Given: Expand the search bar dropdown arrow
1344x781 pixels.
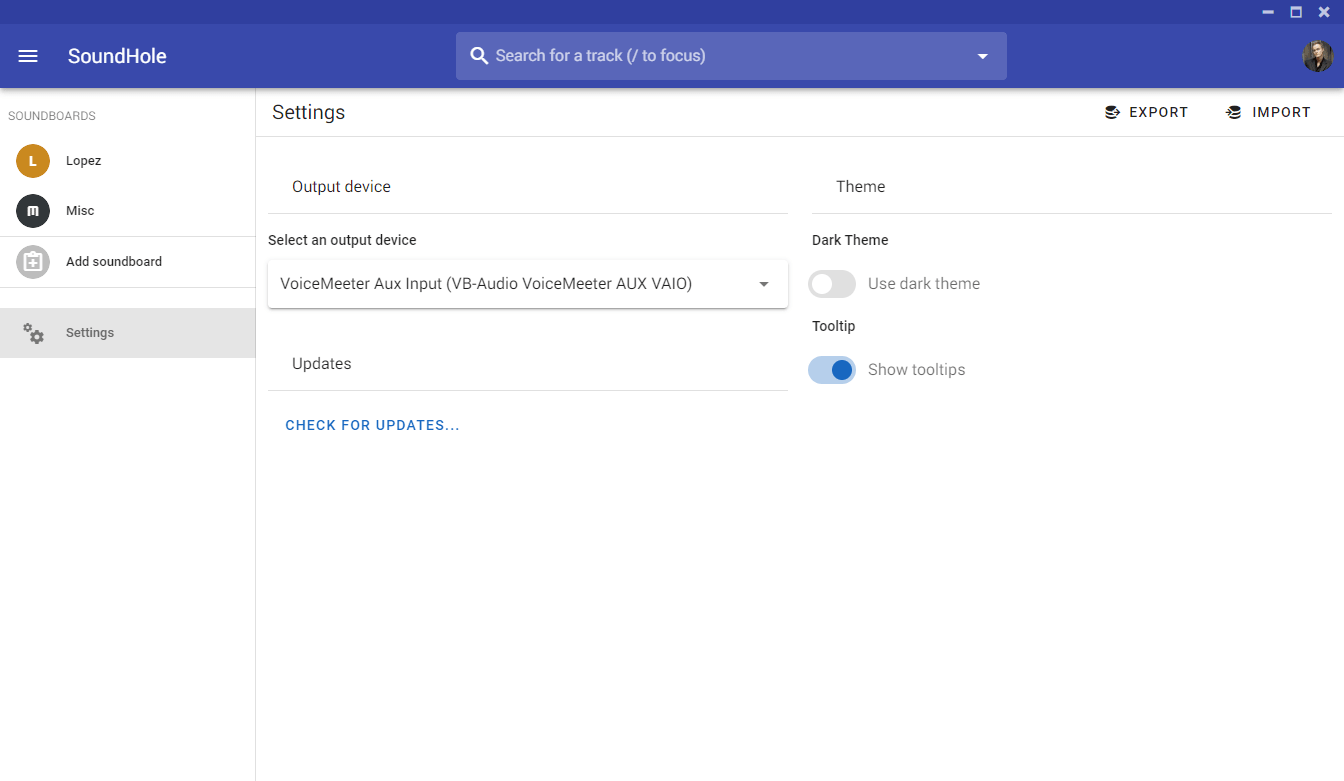Looking at the screenshot, I should 982,56.
